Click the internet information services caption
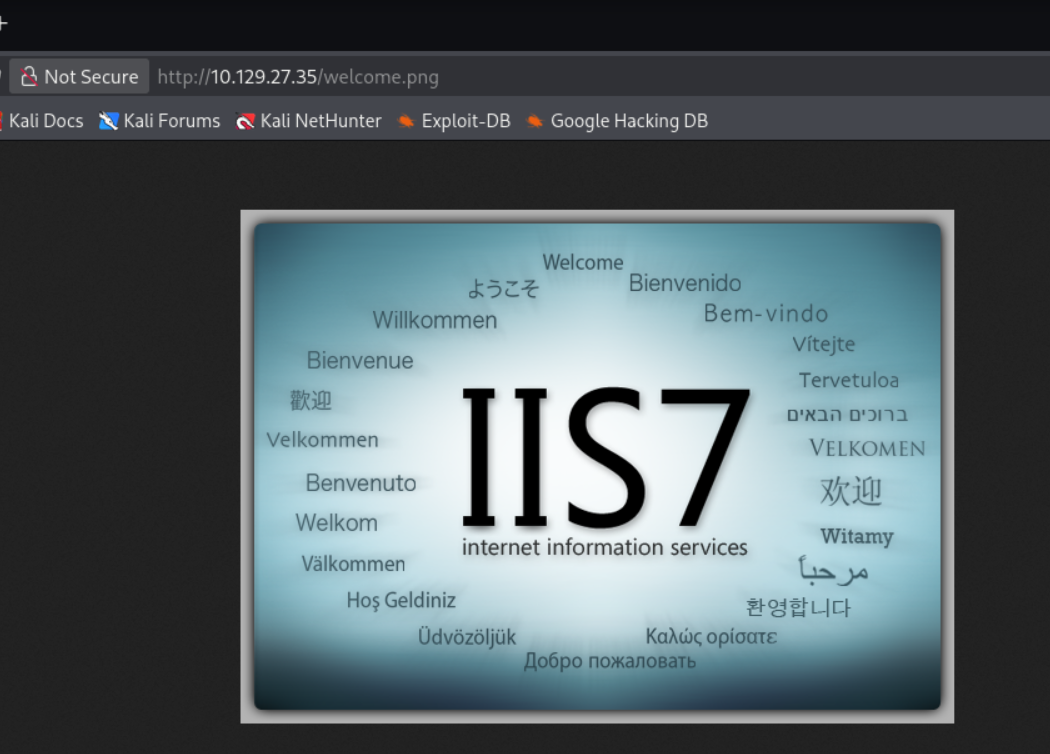 pyautogui.click(x=605, y=547)
